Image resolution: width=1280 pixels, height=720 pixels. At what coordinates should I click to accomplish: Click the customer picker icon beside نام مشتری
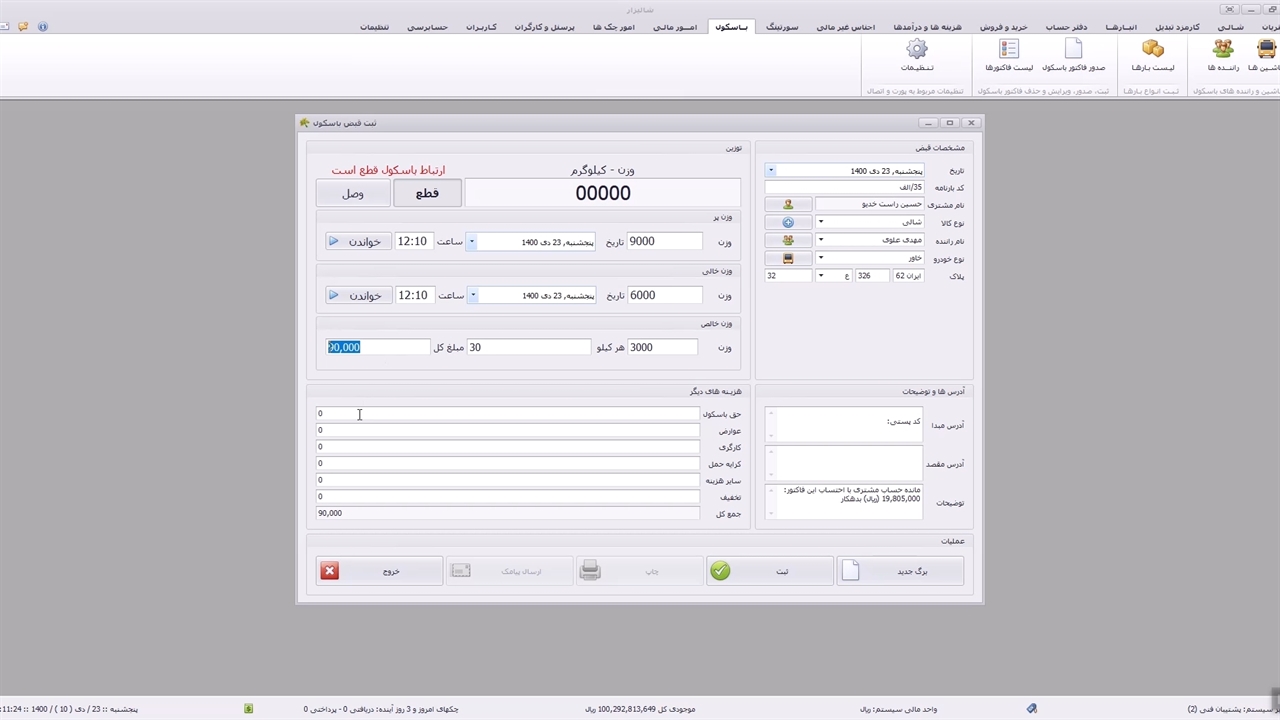click(788, 204)
